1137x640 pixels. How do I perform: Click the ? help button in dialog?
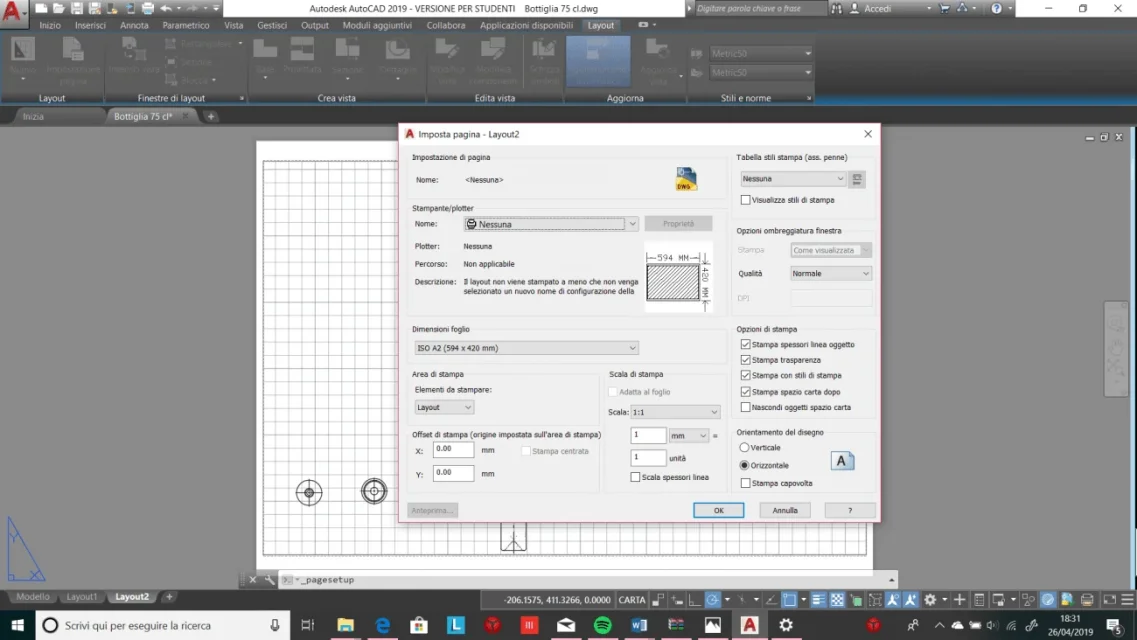pyautogui.click(x=850, y=510)
